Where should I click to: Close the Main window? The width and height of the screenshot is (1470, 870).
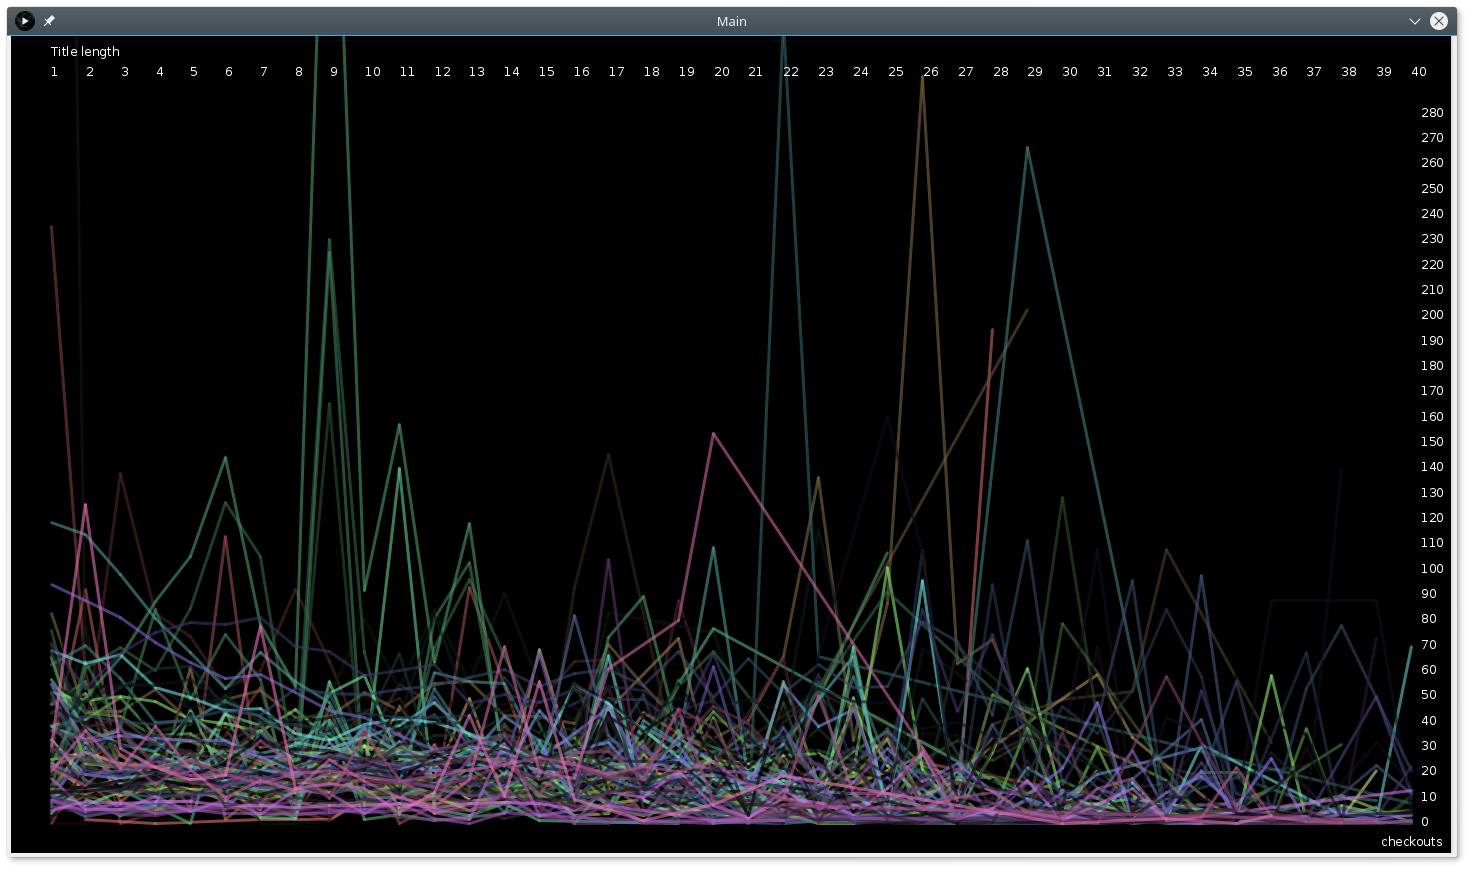coord(1439,21)
